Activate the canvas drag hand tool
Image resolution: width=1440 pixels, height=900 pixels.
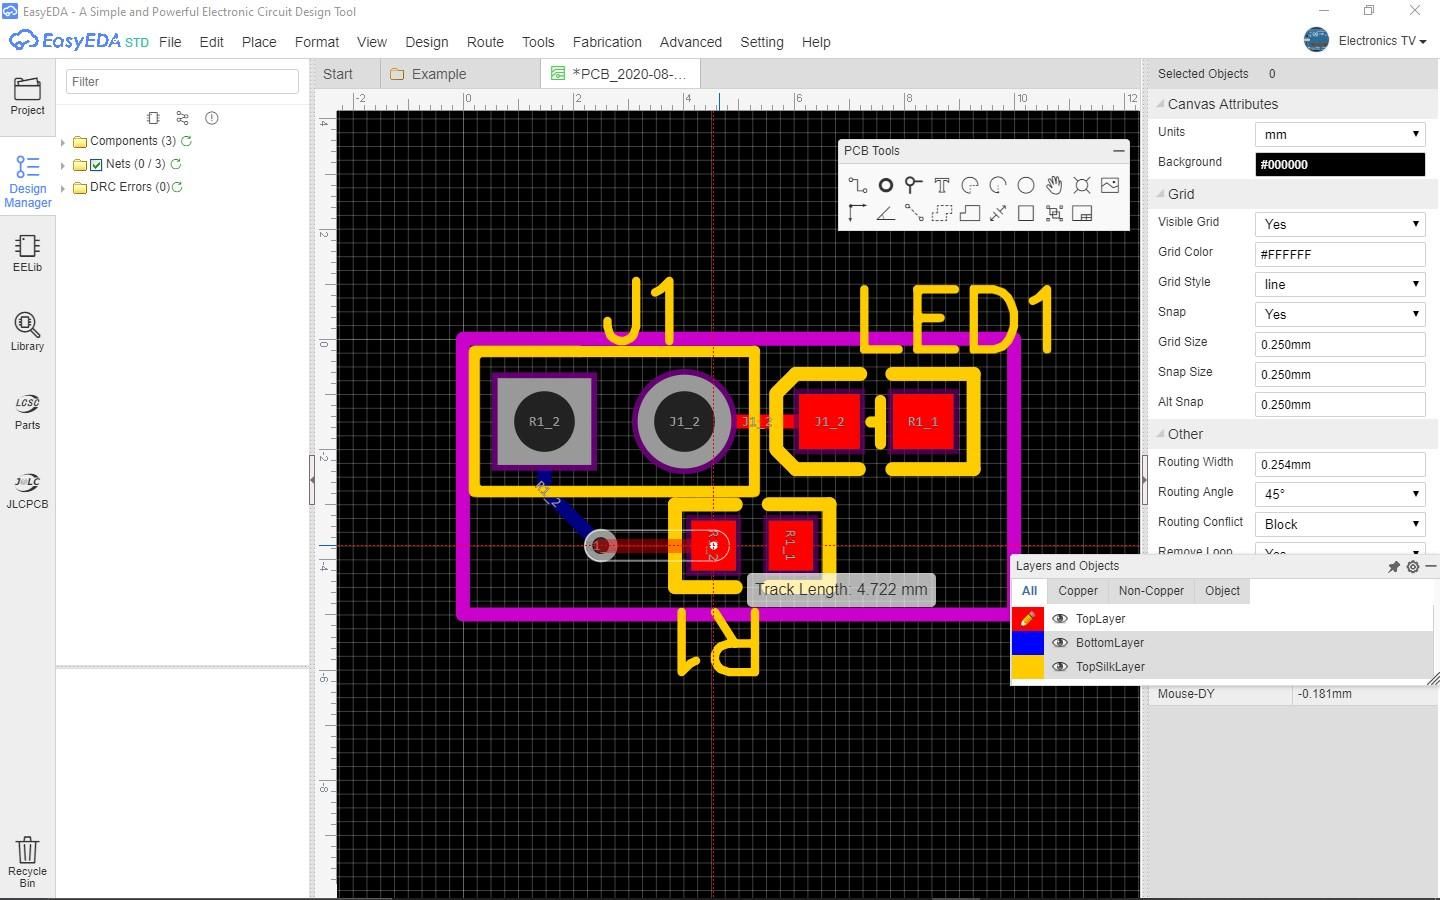coord(1053,185)
